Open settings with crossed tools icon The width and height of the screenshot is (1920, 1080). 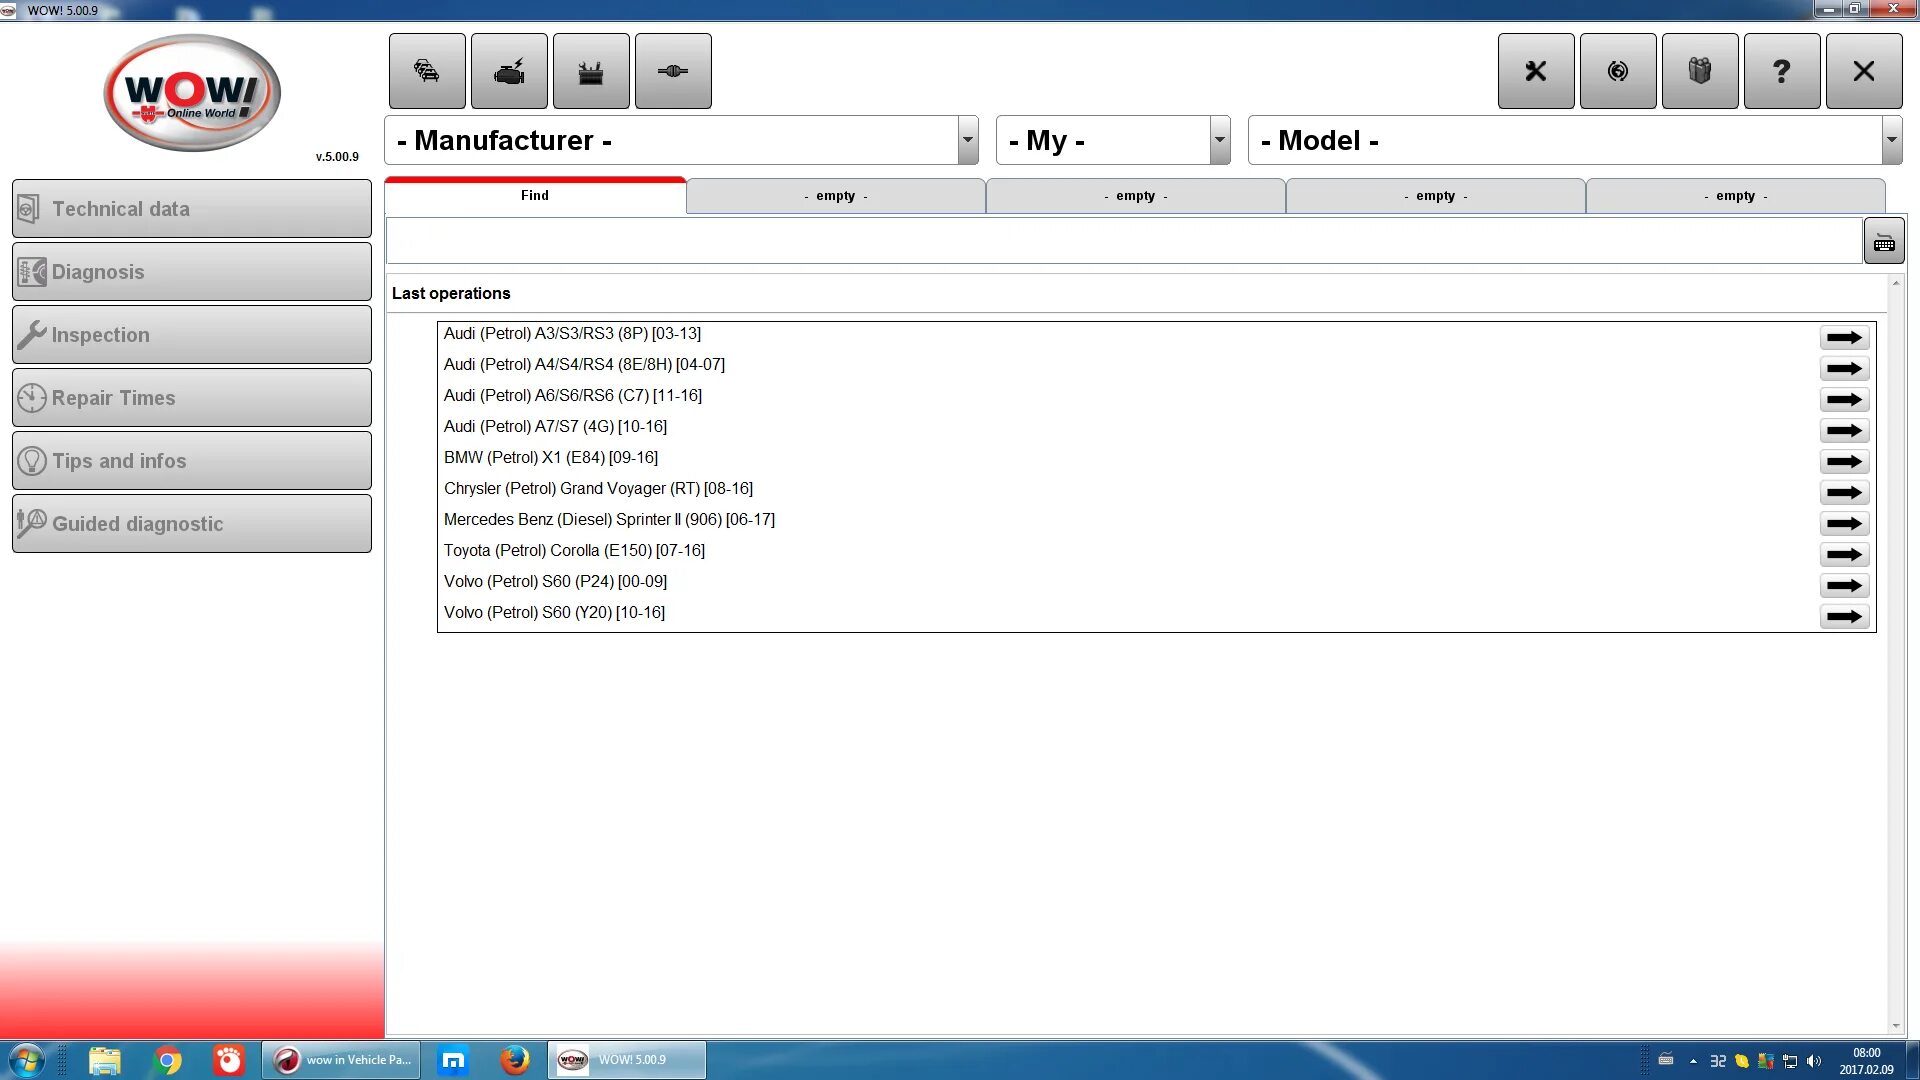pos(1536,71)
